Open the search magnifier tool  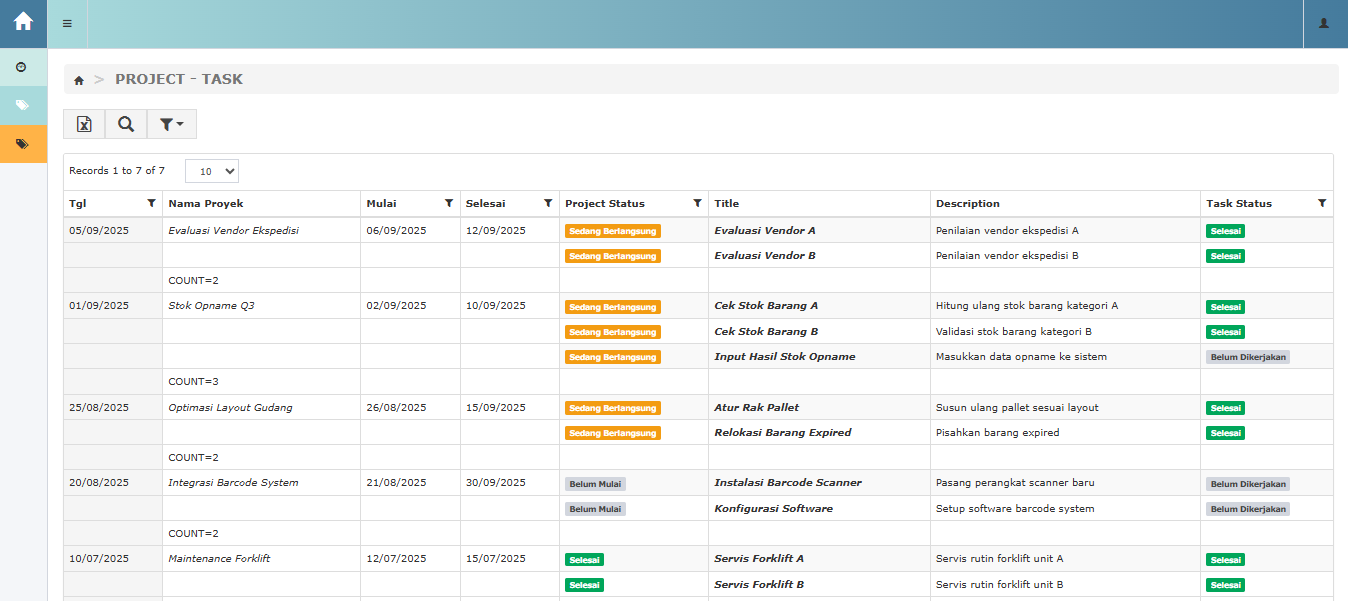coord(126,124)
